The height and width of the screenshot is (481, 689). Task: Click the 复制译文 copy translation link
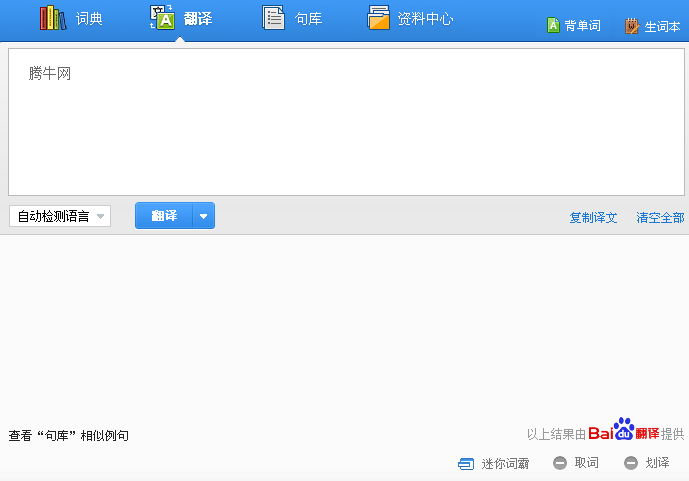[x=593, y=217]
